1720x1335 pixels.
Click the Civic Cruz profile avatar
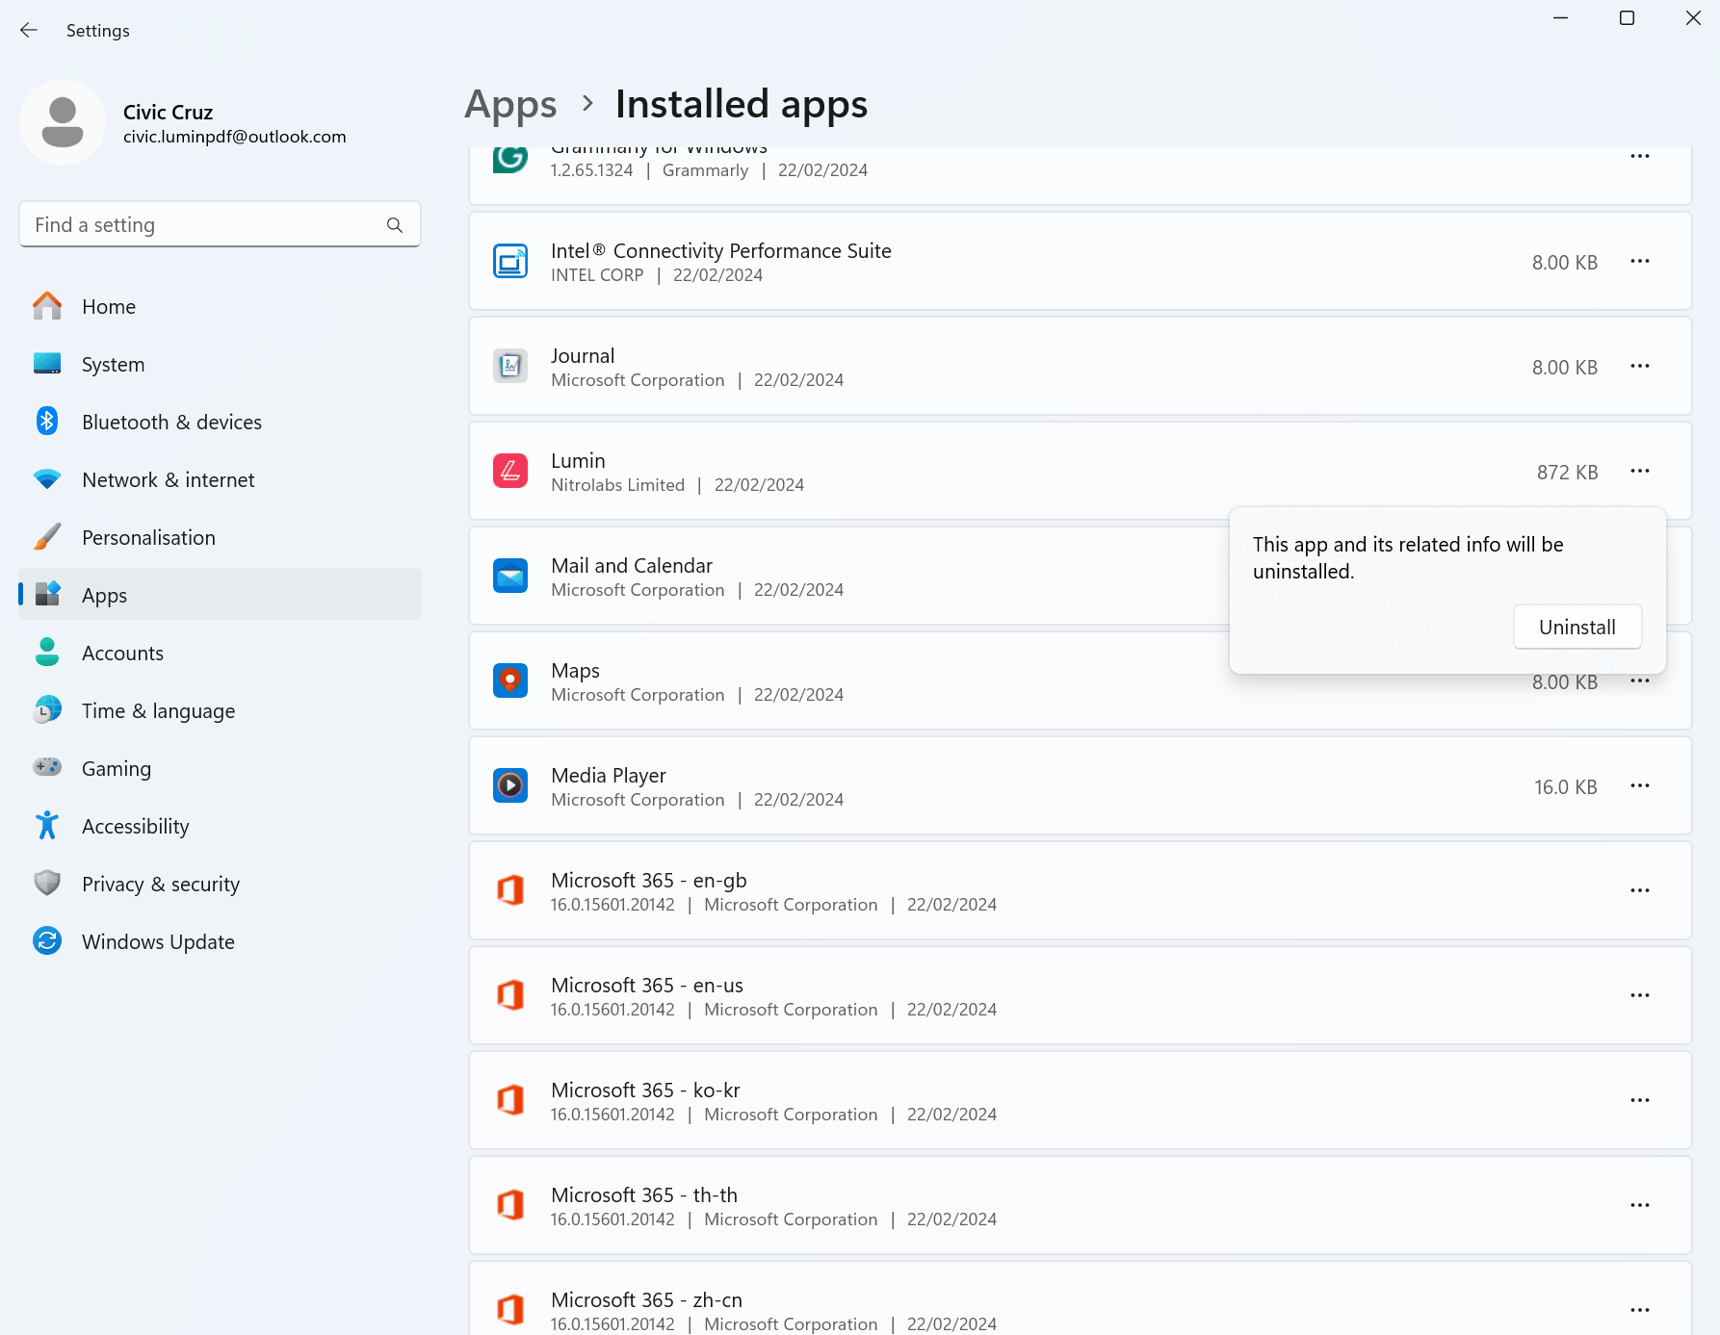click(x=62, y=121)
